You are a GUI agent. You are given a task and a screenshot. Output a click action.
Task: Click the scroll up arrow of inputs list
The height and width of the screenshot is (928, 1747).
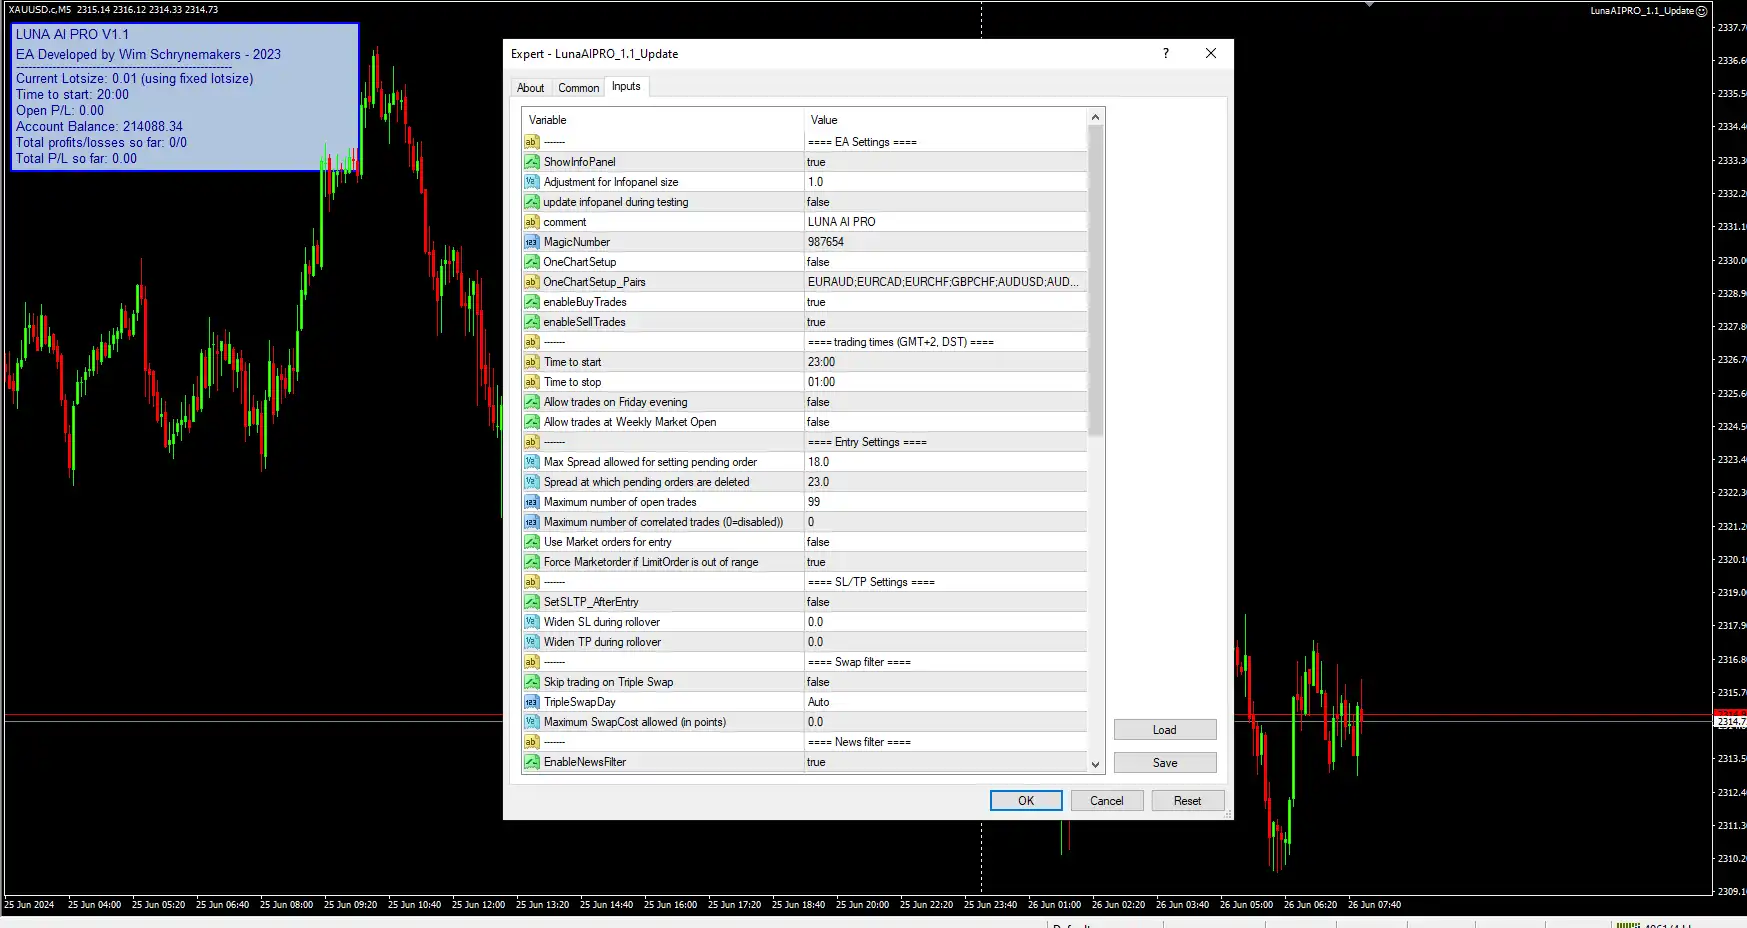coord(1096,117)
